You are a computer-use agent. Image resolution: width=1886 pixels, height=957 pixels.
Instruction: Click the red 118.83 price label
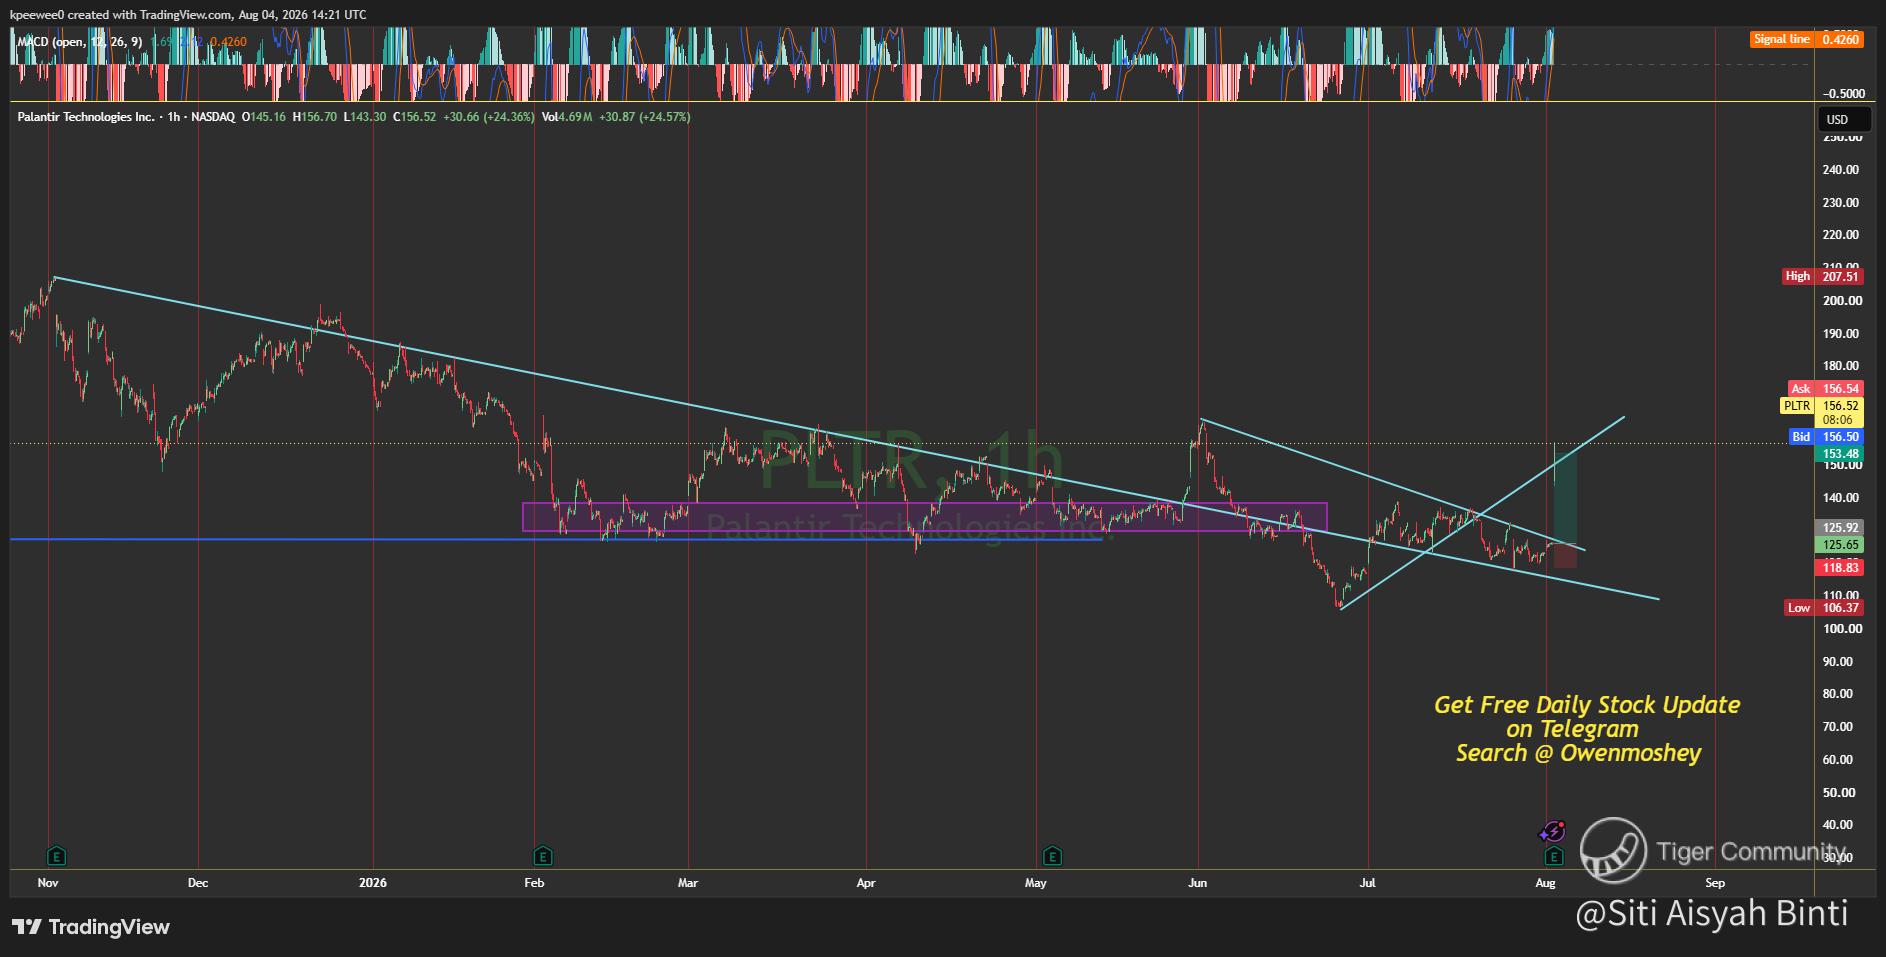pos(1839,567)
